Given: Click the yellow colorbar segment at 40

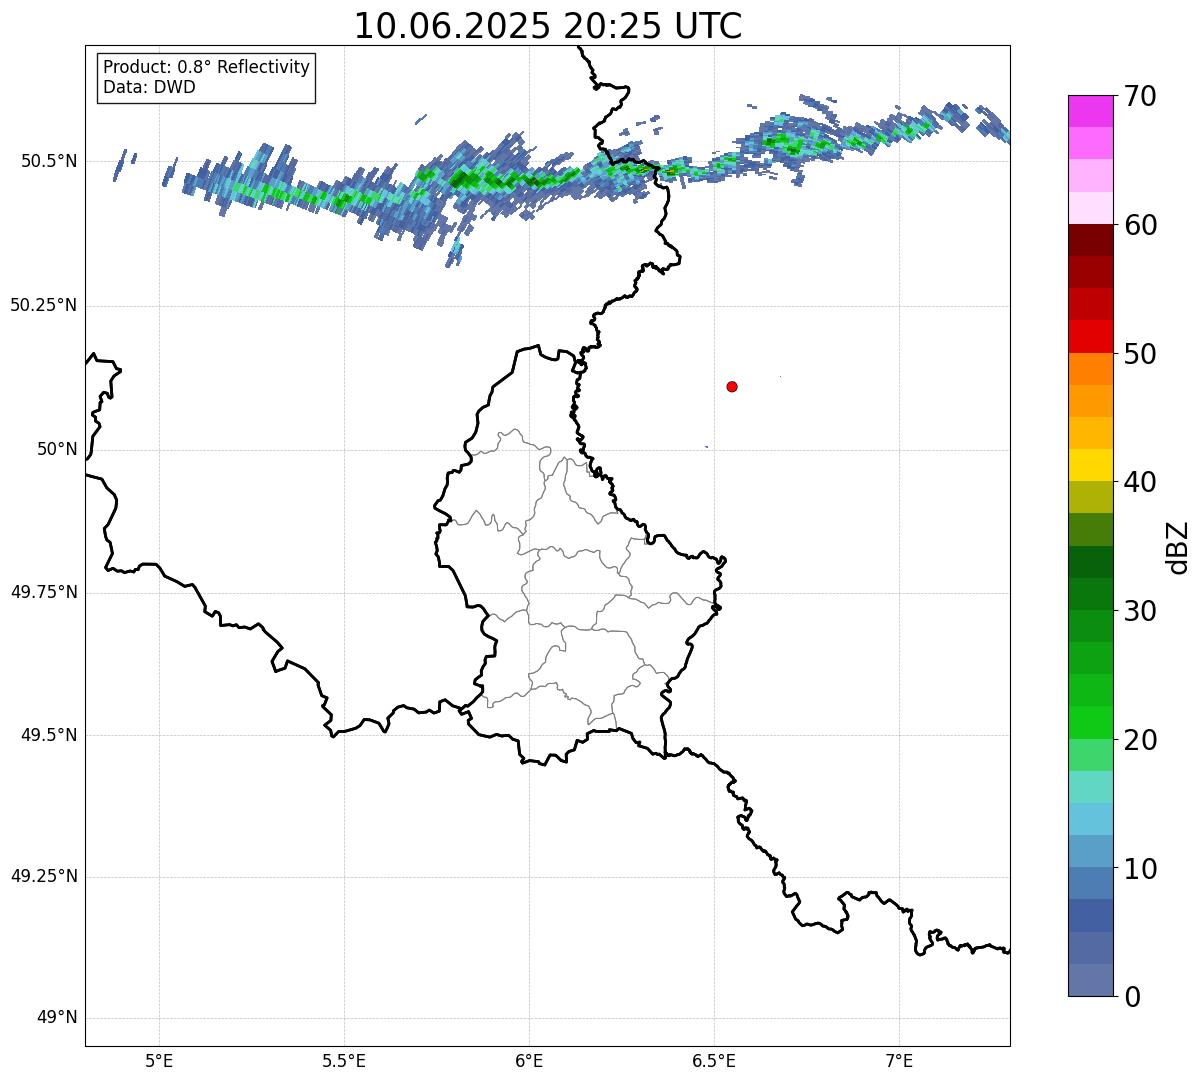Looking at the screenshot, I should pos(1090,466).
